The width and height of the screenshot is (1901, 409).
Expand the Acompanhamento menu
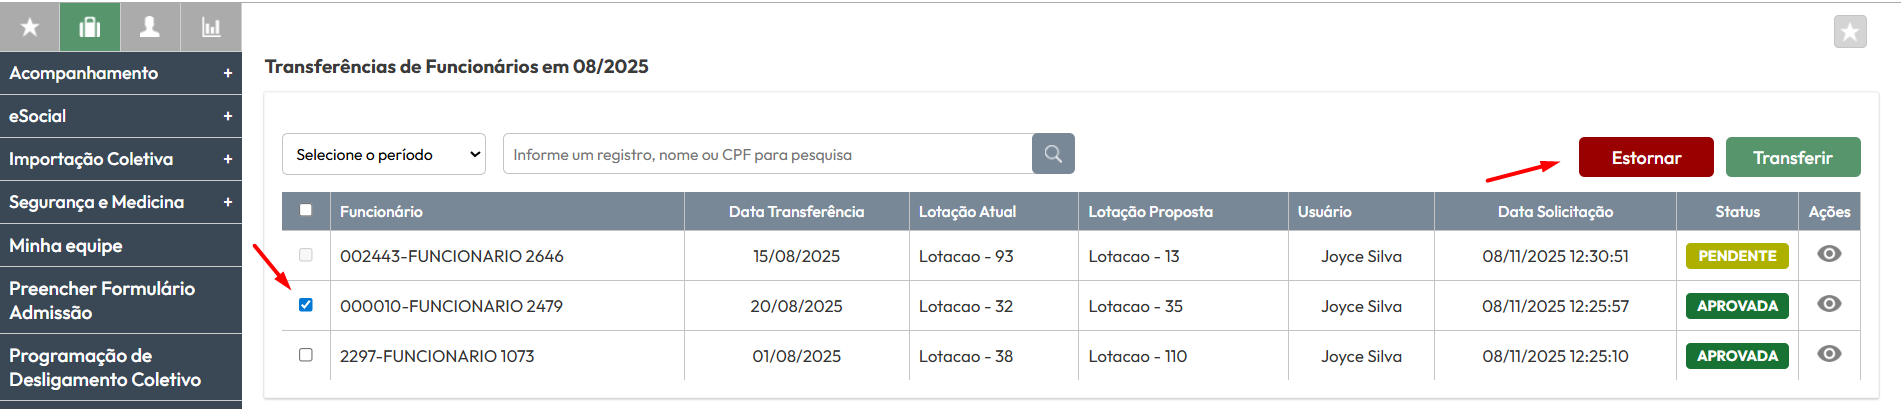click(120, 73)
